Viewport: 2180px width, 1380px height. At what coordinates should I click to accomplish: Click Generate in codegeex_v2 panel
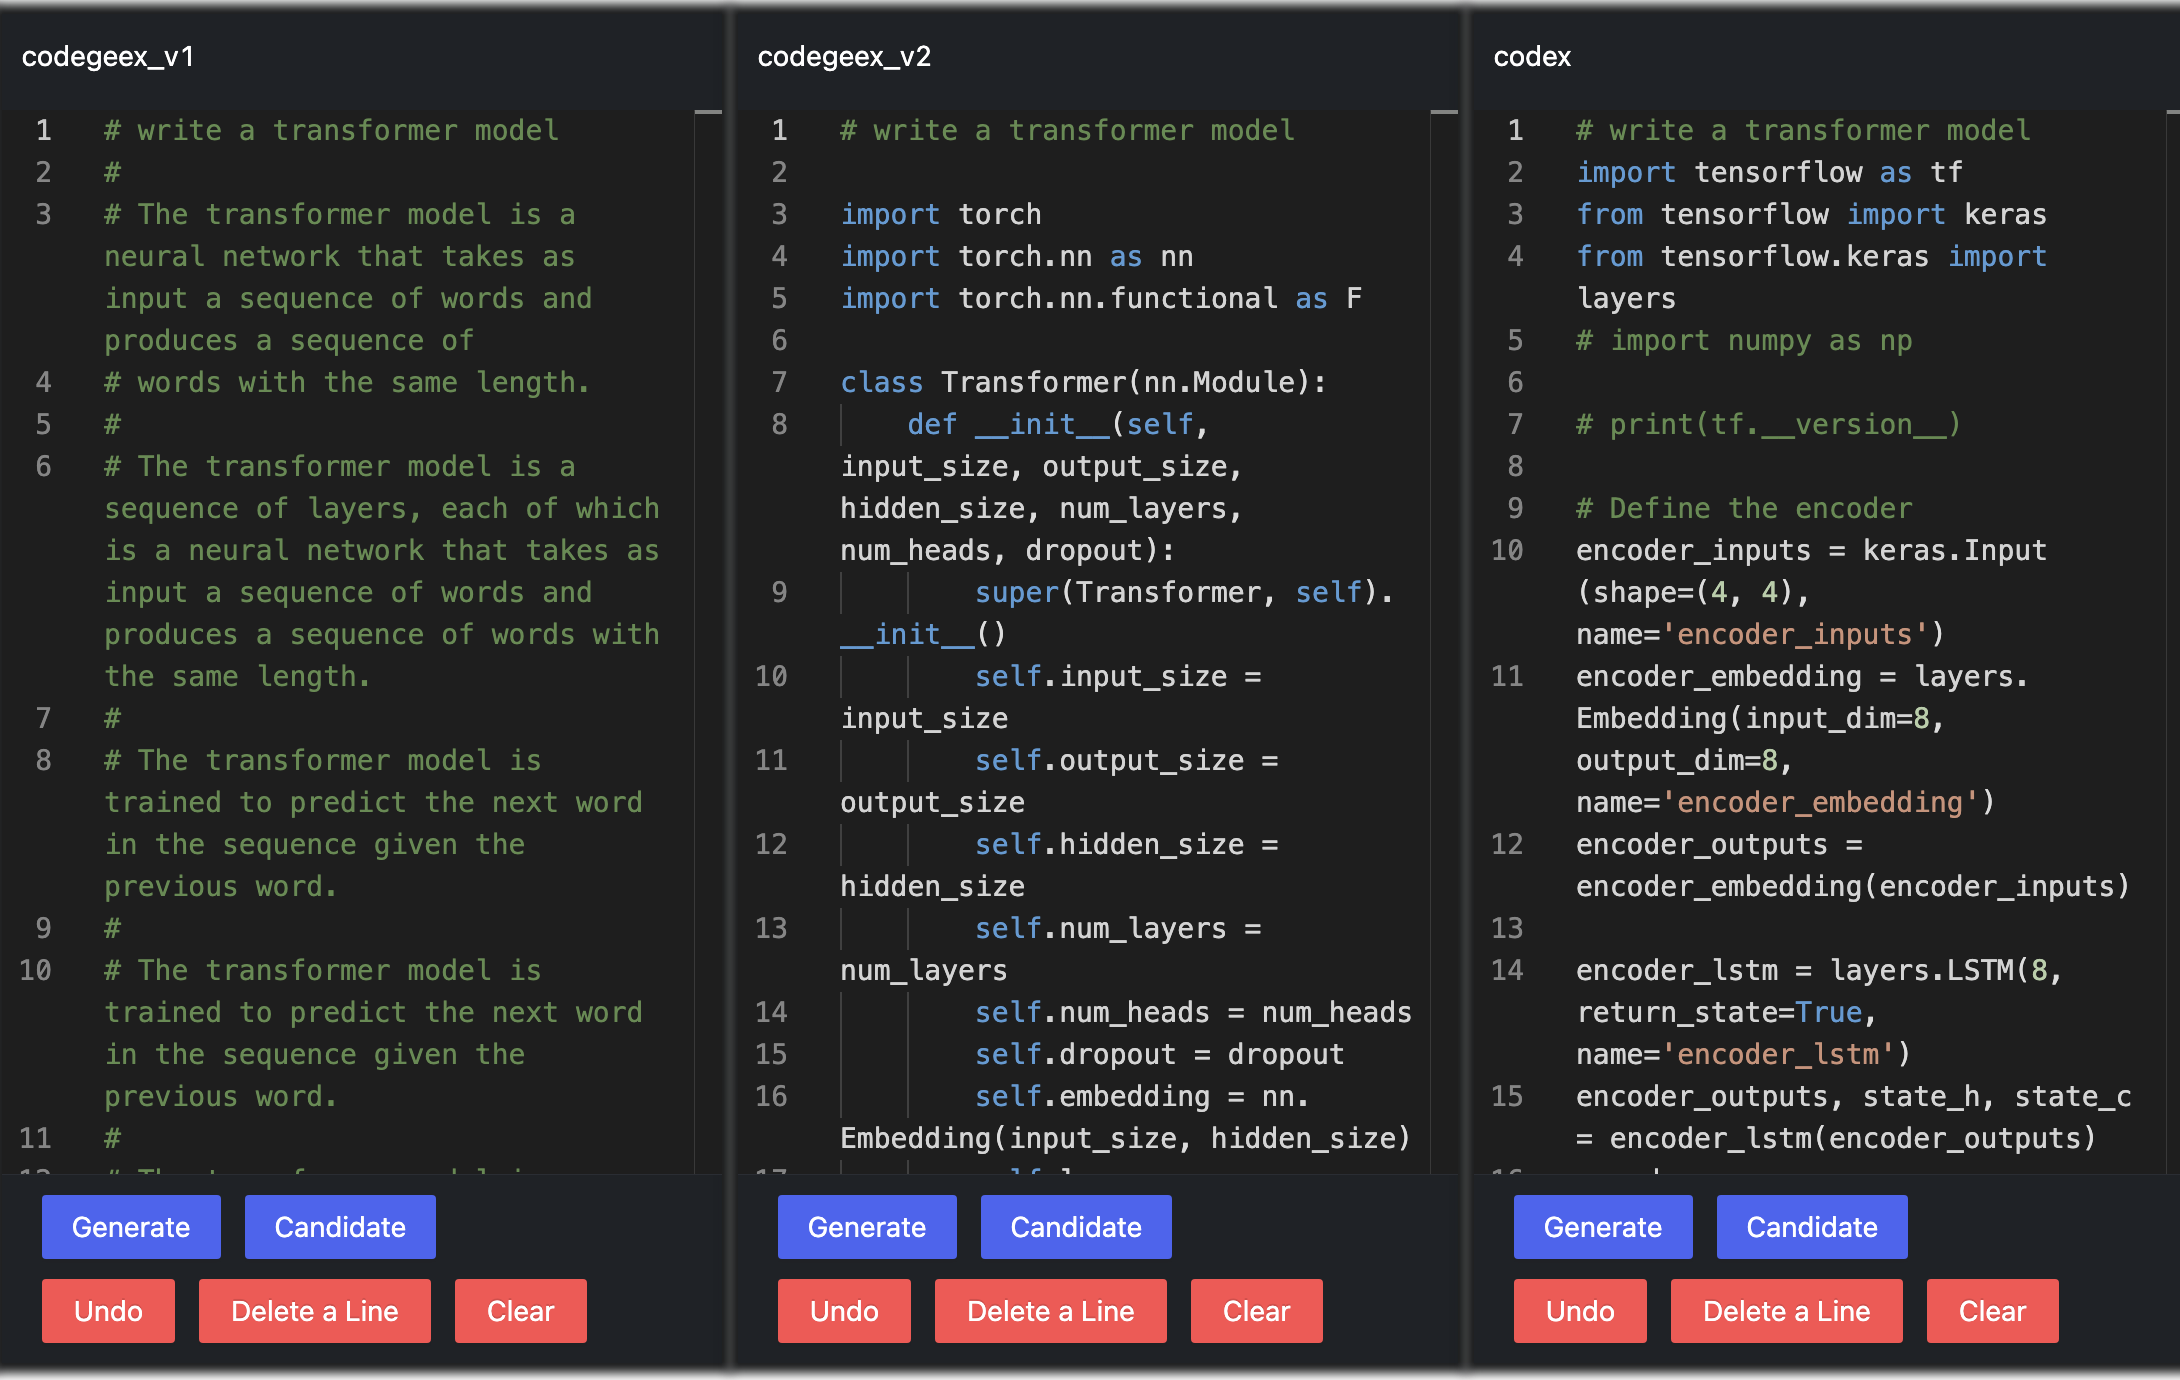coord(867,1227)
